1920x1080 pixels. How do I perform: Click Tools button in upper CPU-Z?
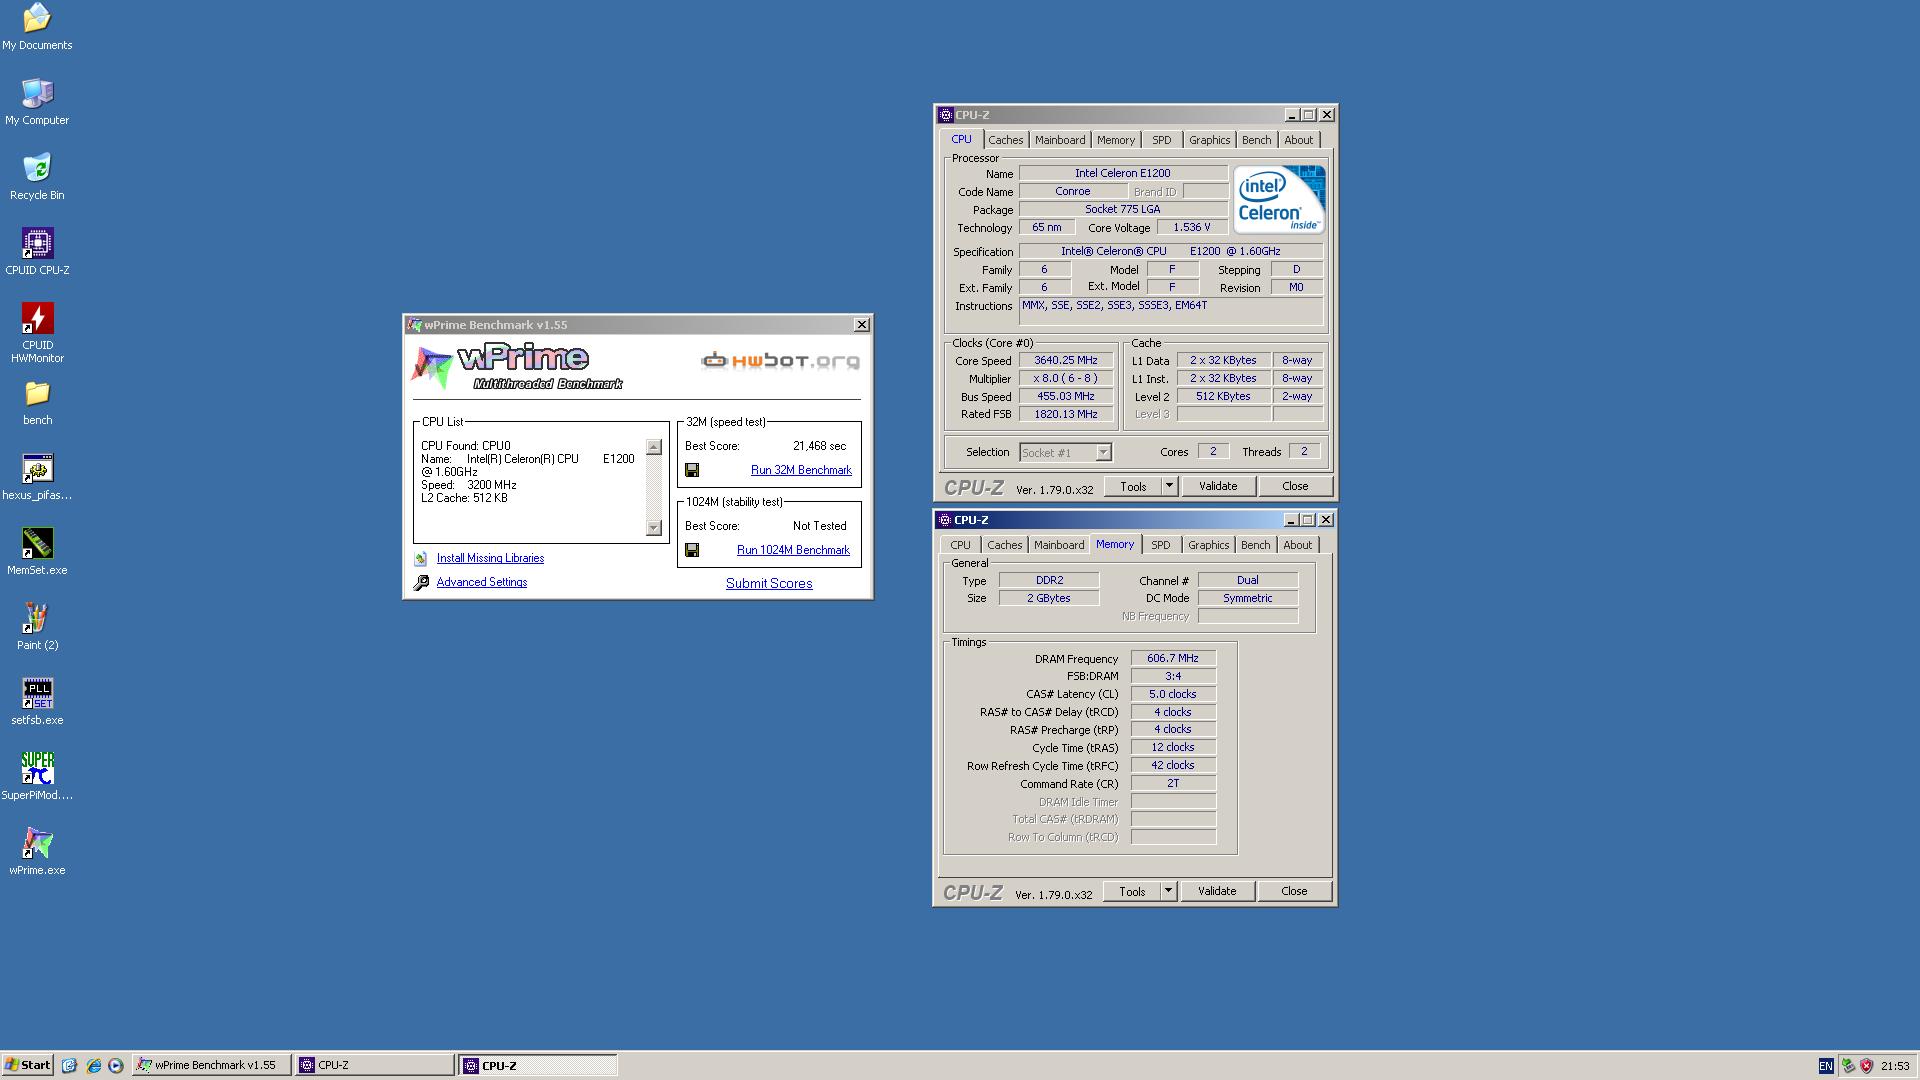pos(1132,486)
